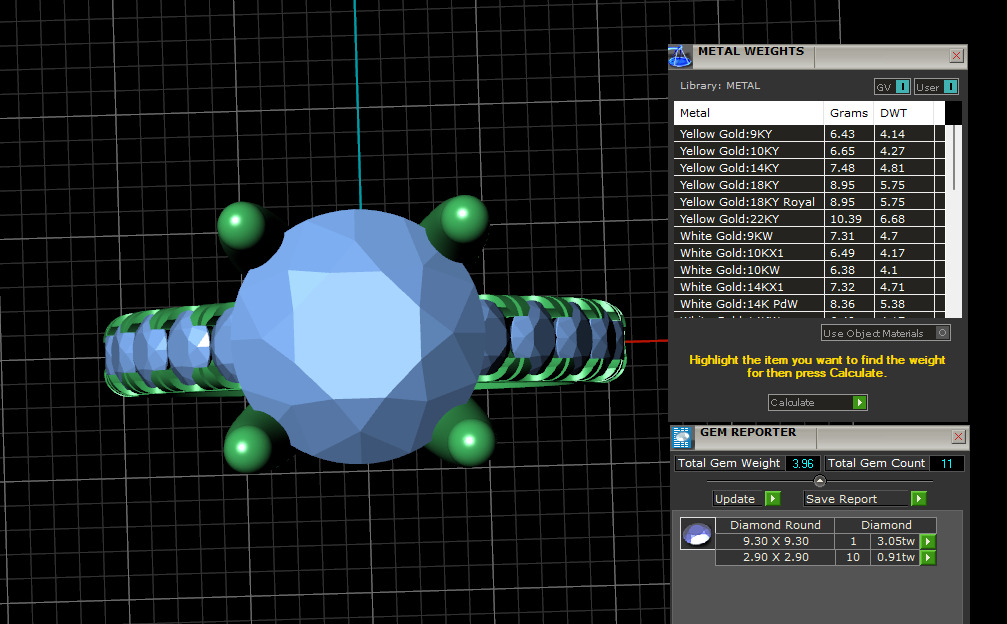
Task: Close the Metal Weights panel
Action: [956, 56]
